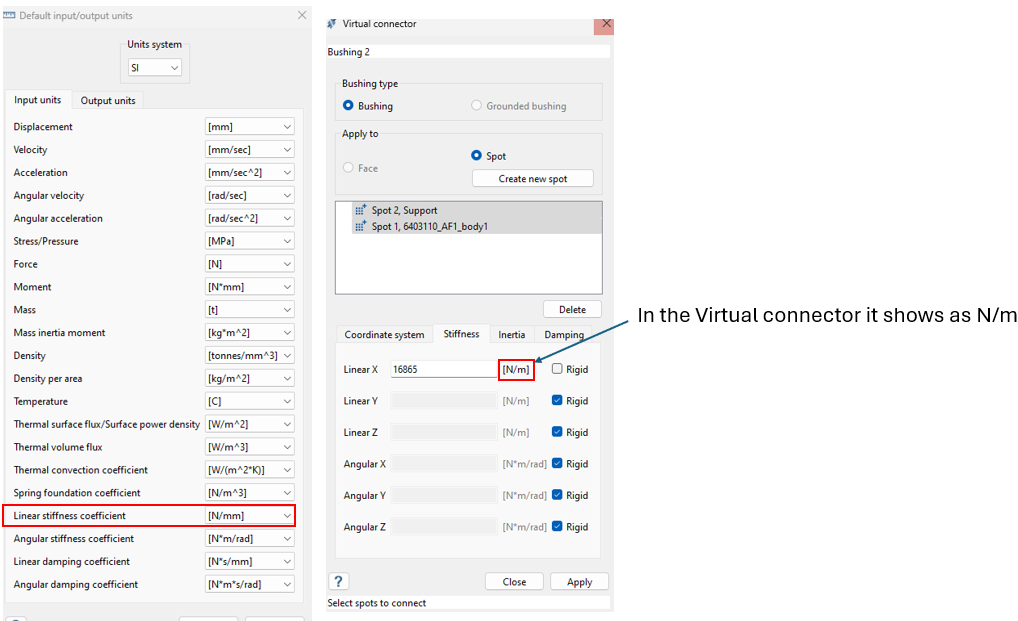Screen dimensions: 1018x621
Task: Toggle the Rigid checkbox for Linear X
Action: coord(557,369)
